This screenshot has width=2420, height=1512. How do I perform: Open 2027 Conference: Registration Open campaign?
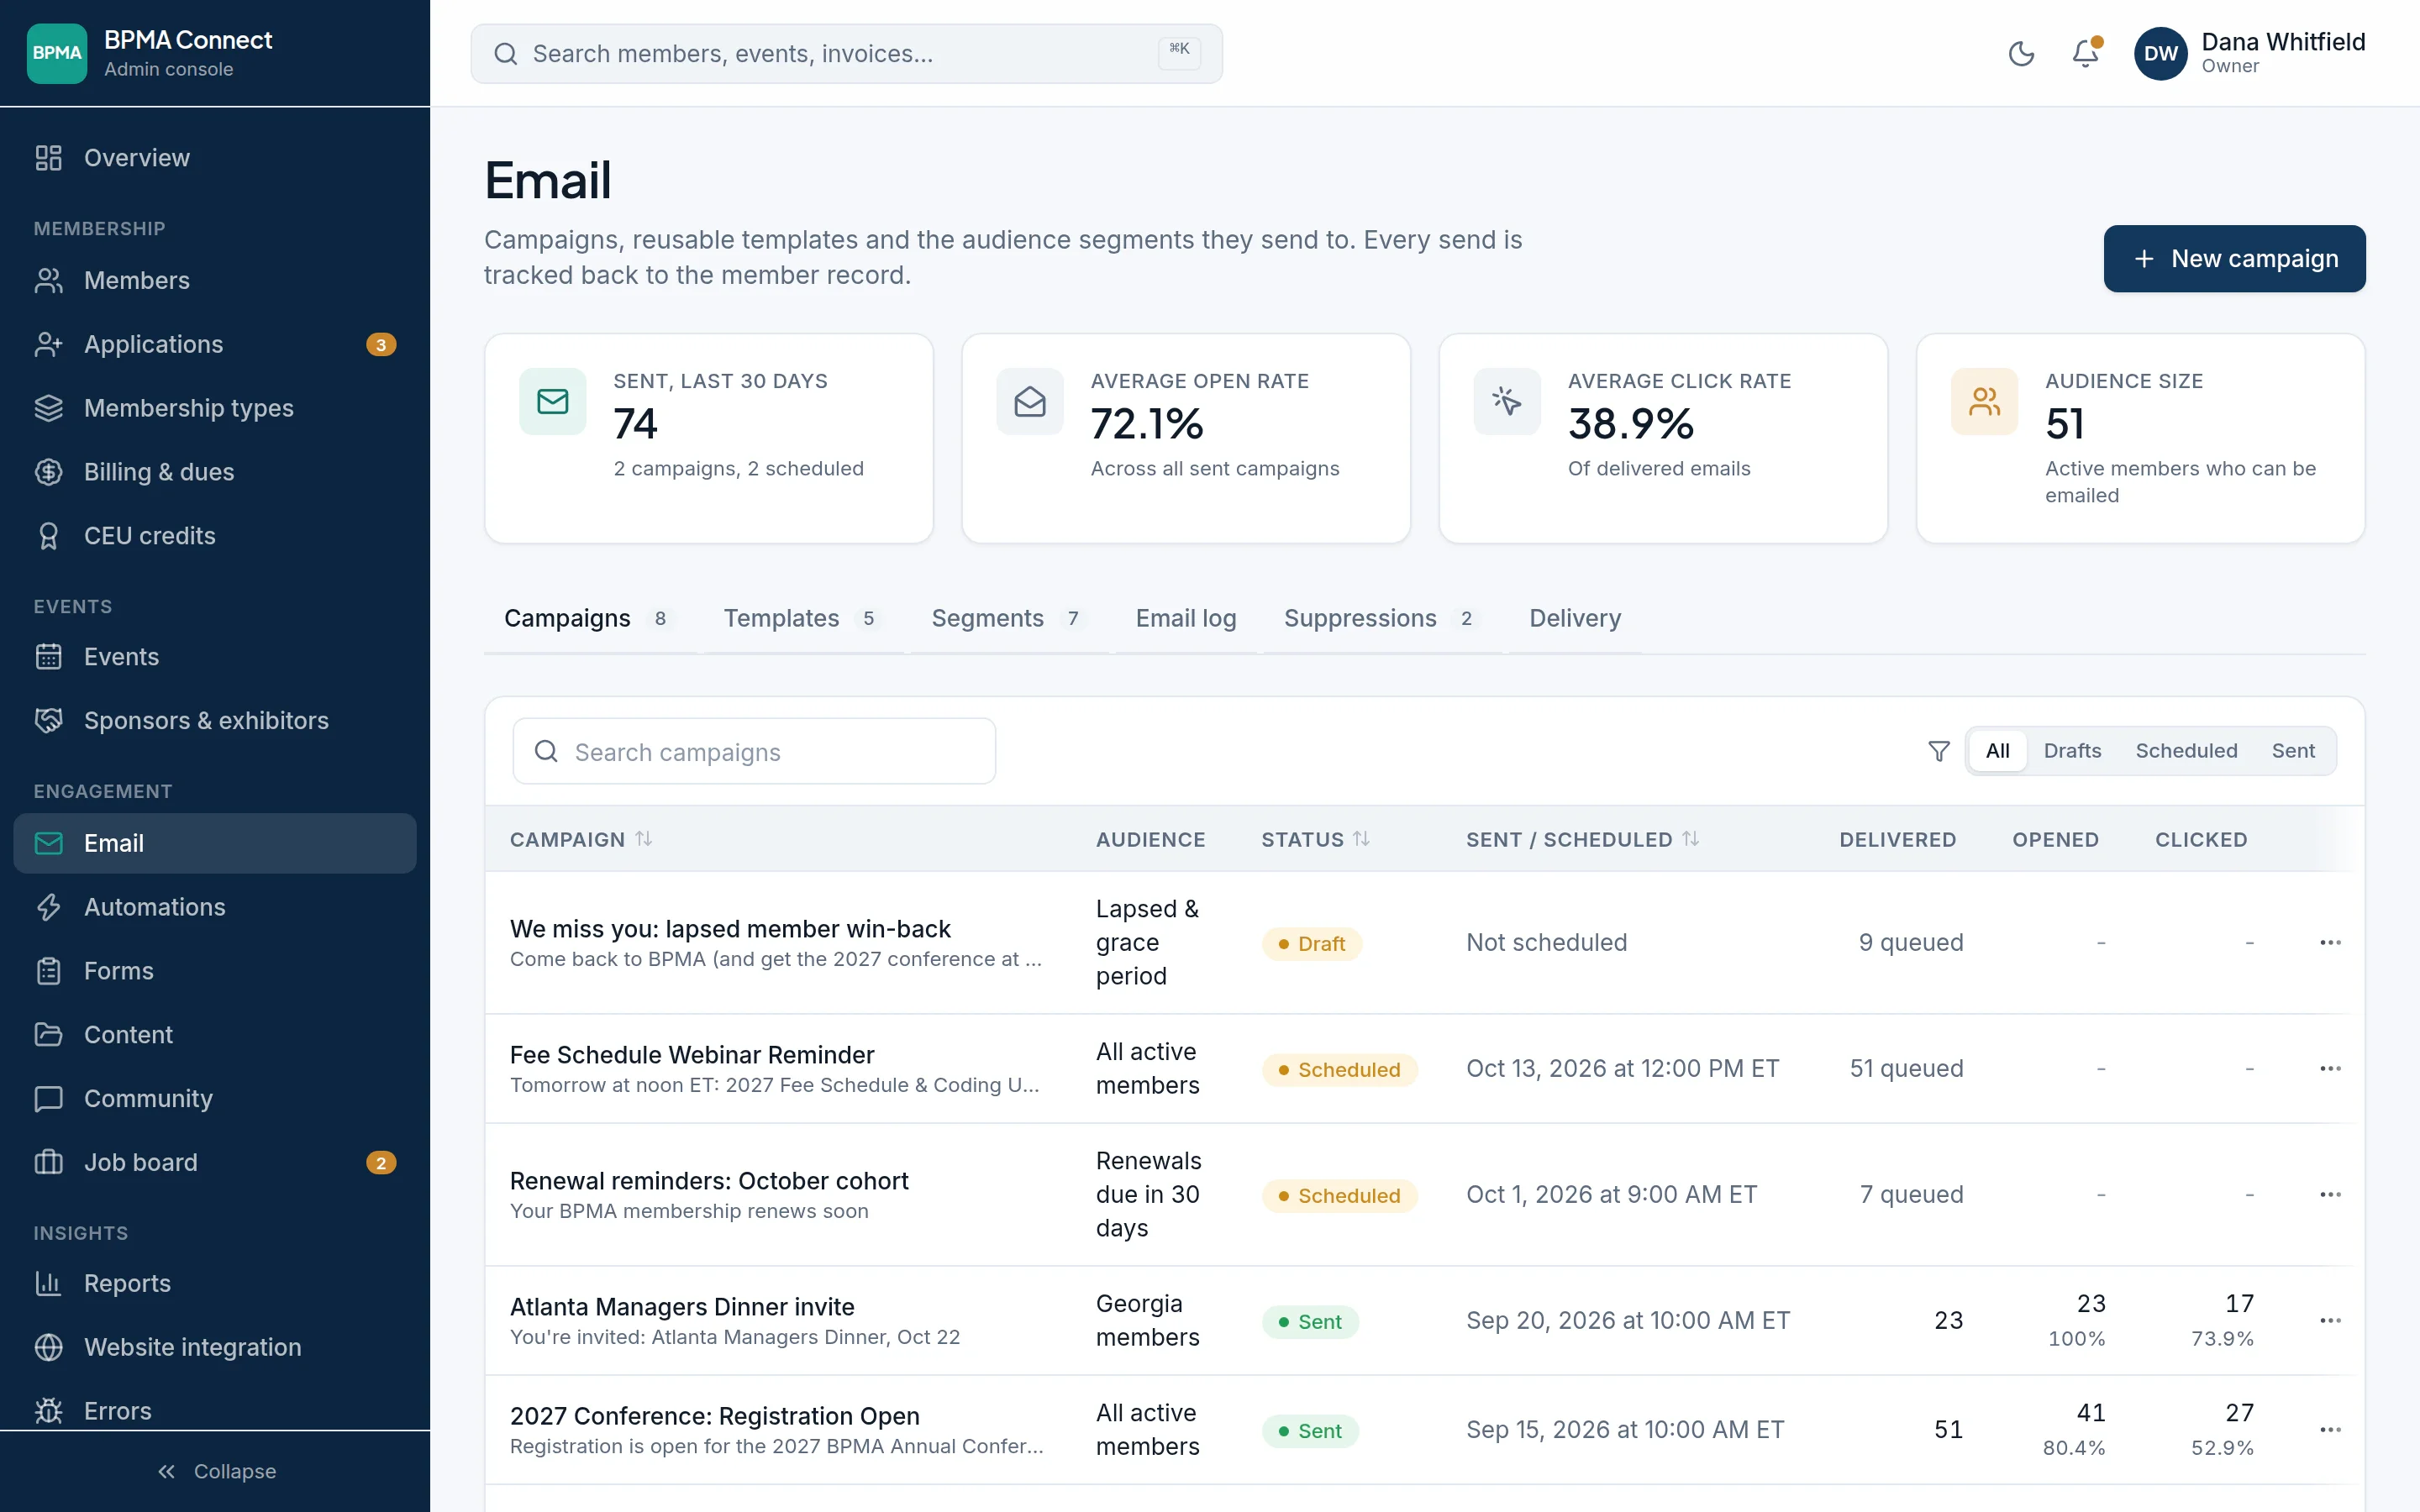(x=714, y=1416)
